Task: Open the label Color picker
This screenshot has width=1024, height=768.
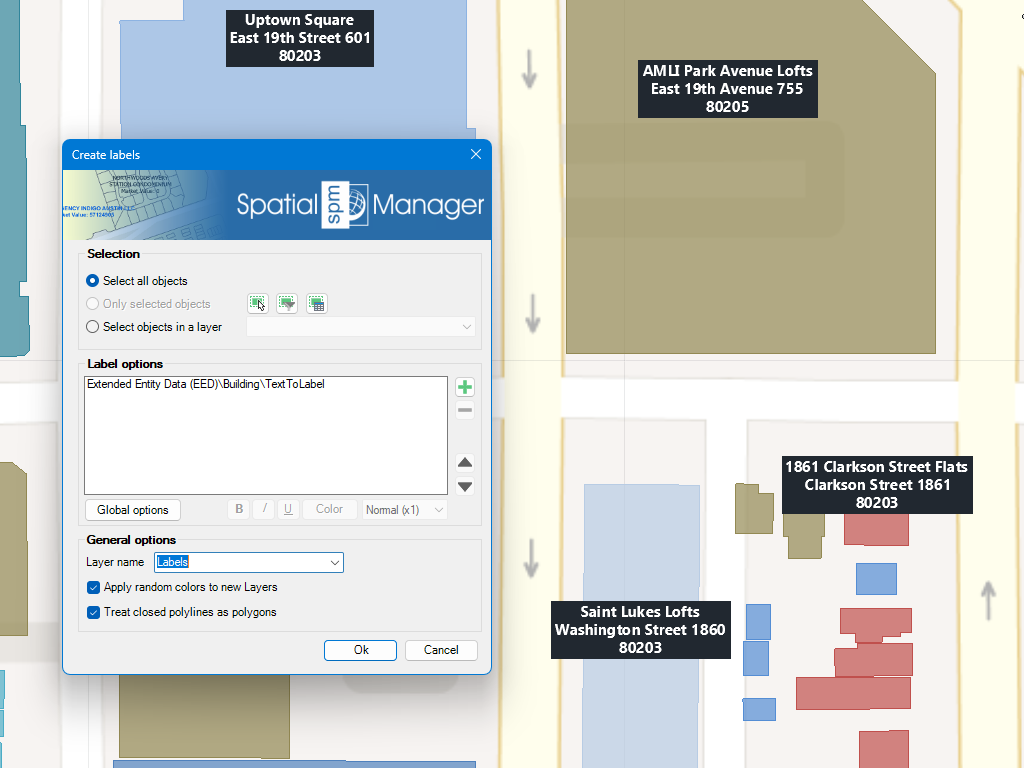Action: pyautogui.click(x=329, y=509)
